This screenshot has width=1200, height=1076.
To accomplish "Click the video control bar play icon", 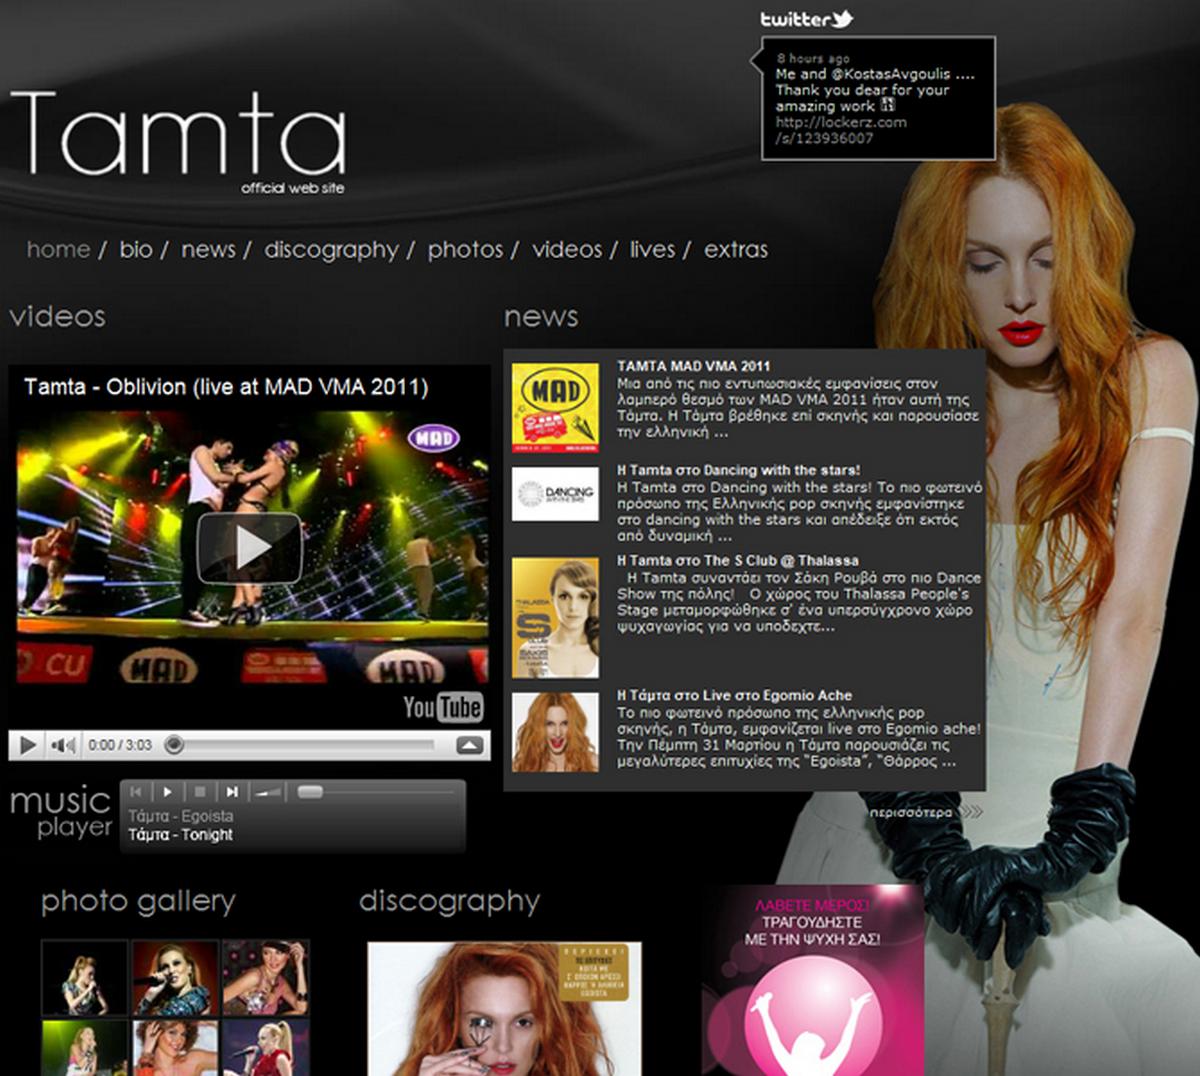I will 28,745.
